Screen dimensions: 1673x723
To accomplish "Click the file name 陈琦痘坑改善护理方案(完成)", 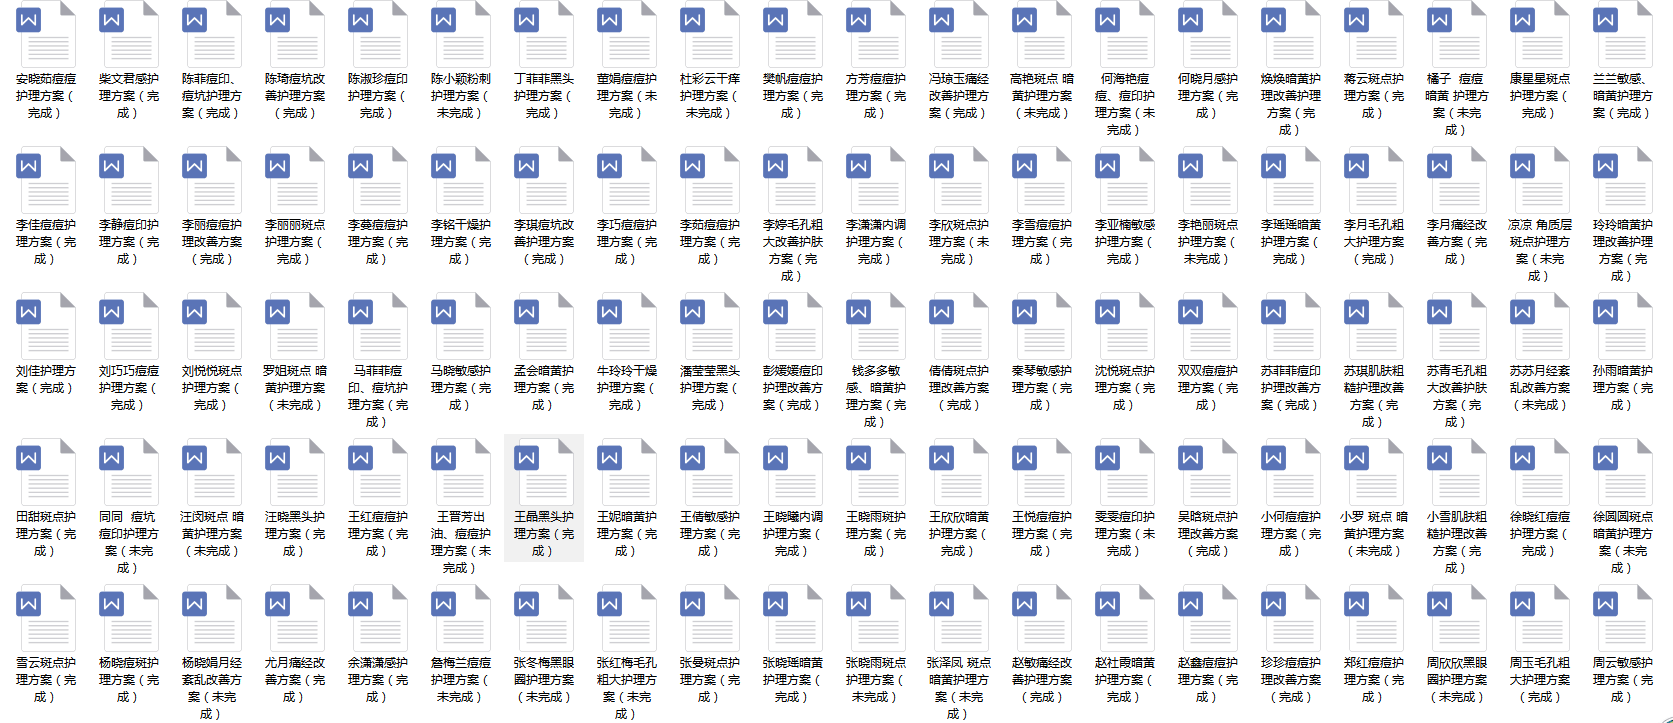I will (x=294, y=96).
